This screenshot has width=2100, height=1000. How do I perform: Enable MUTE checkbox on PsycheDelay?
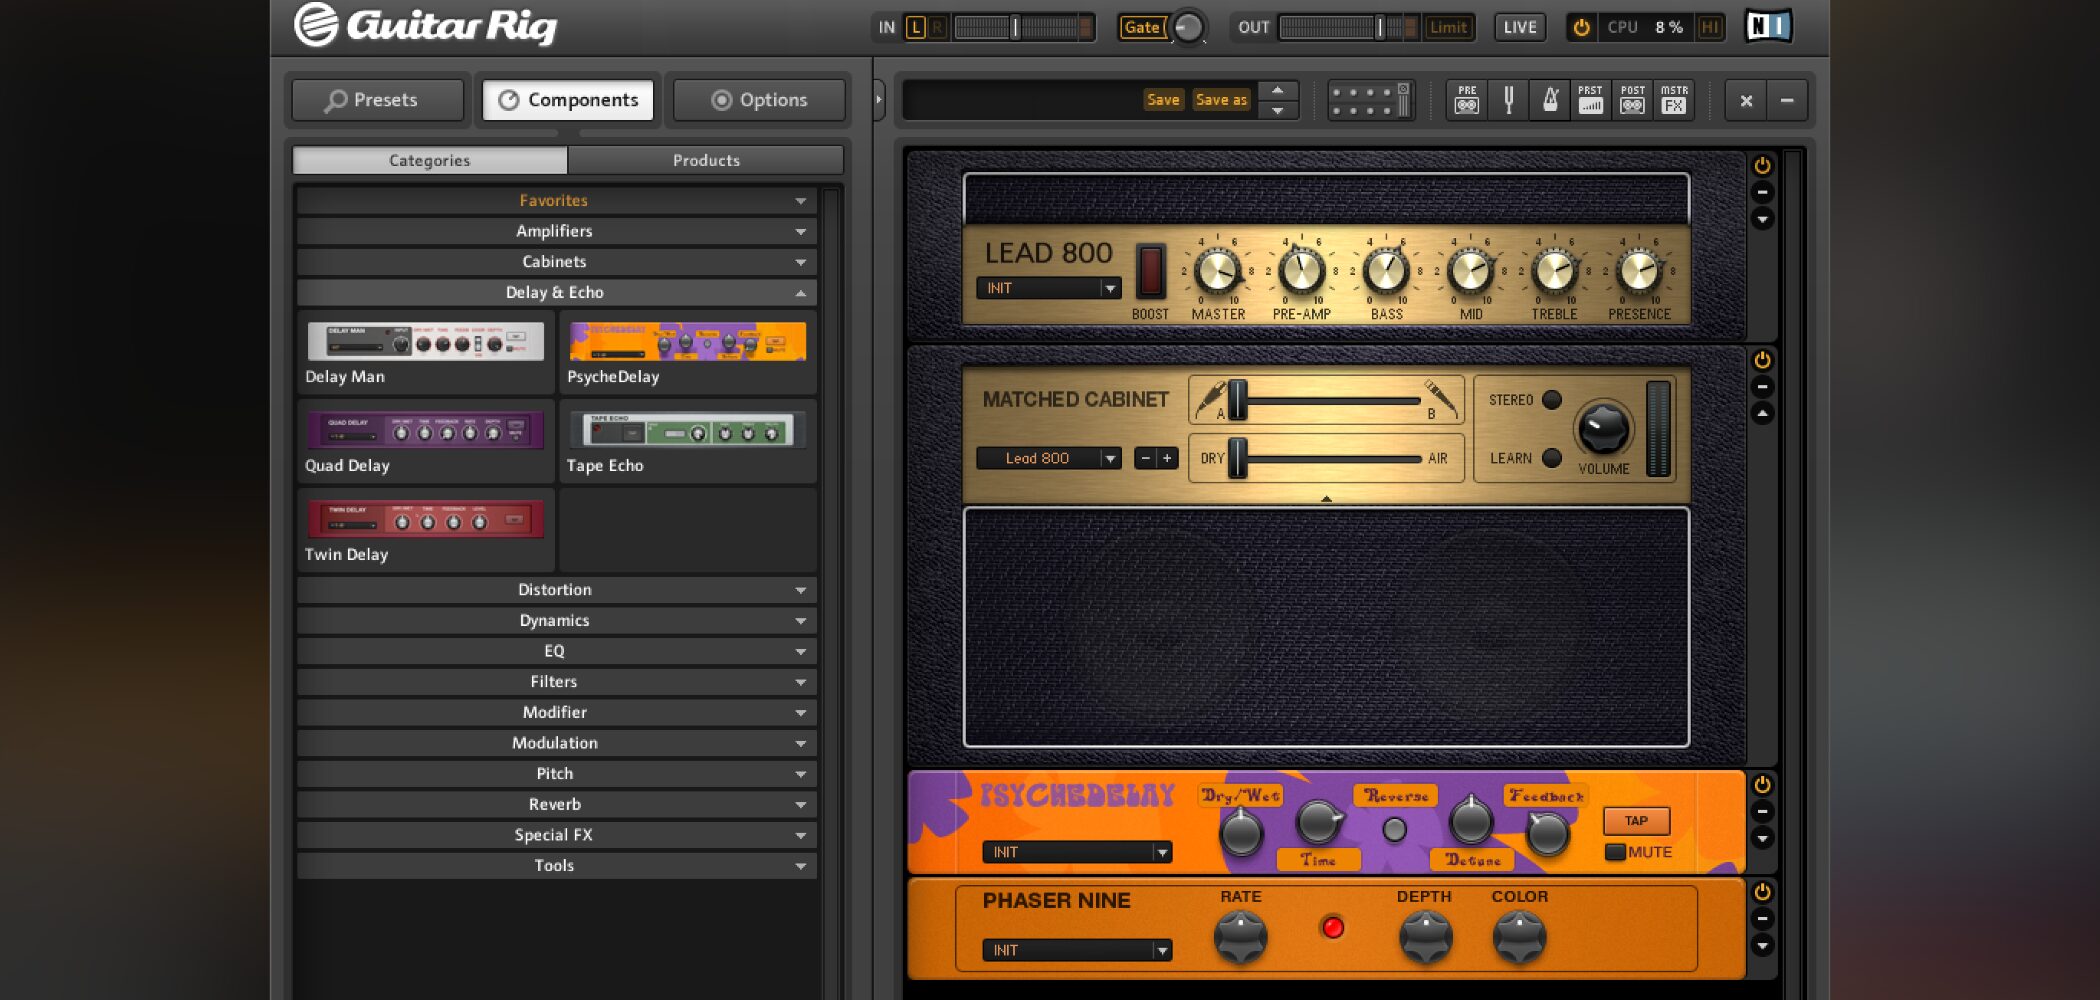pos(1614,852)
